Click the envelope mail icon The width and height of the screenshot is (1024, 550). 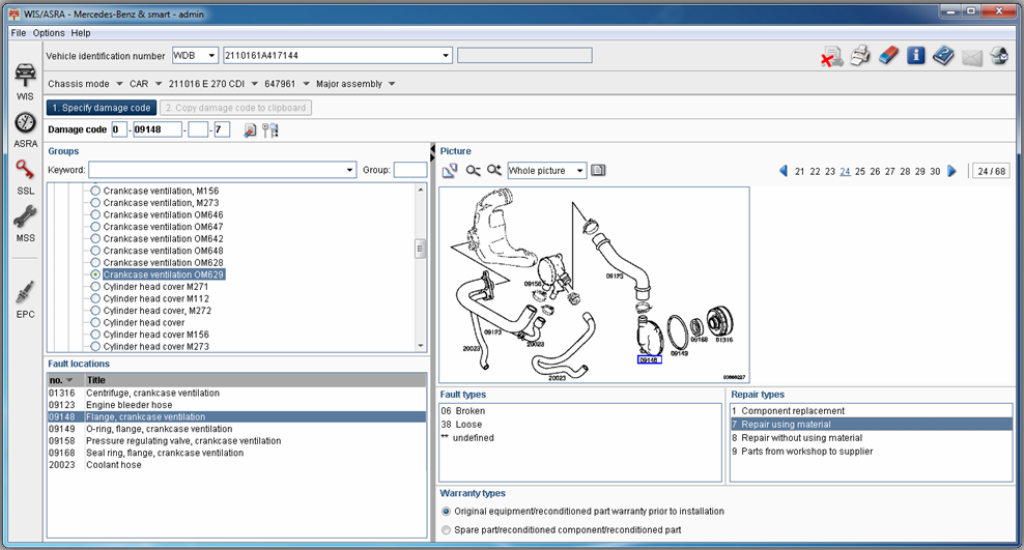coord(972,57)
